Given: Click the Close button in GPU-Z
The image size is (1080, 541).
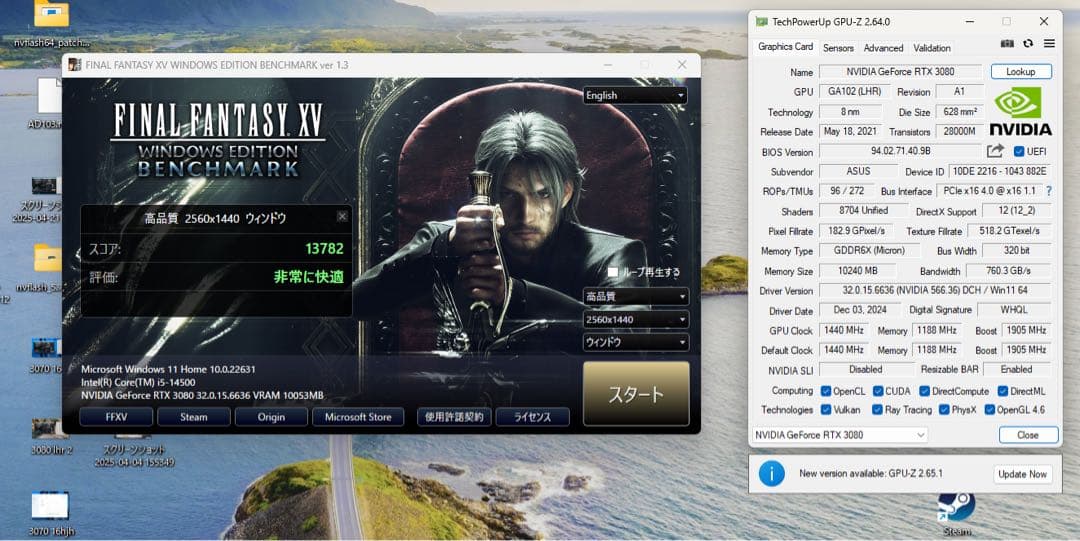Looking at the screenshot, I should pyautogui.click(x=1028, y=435).
